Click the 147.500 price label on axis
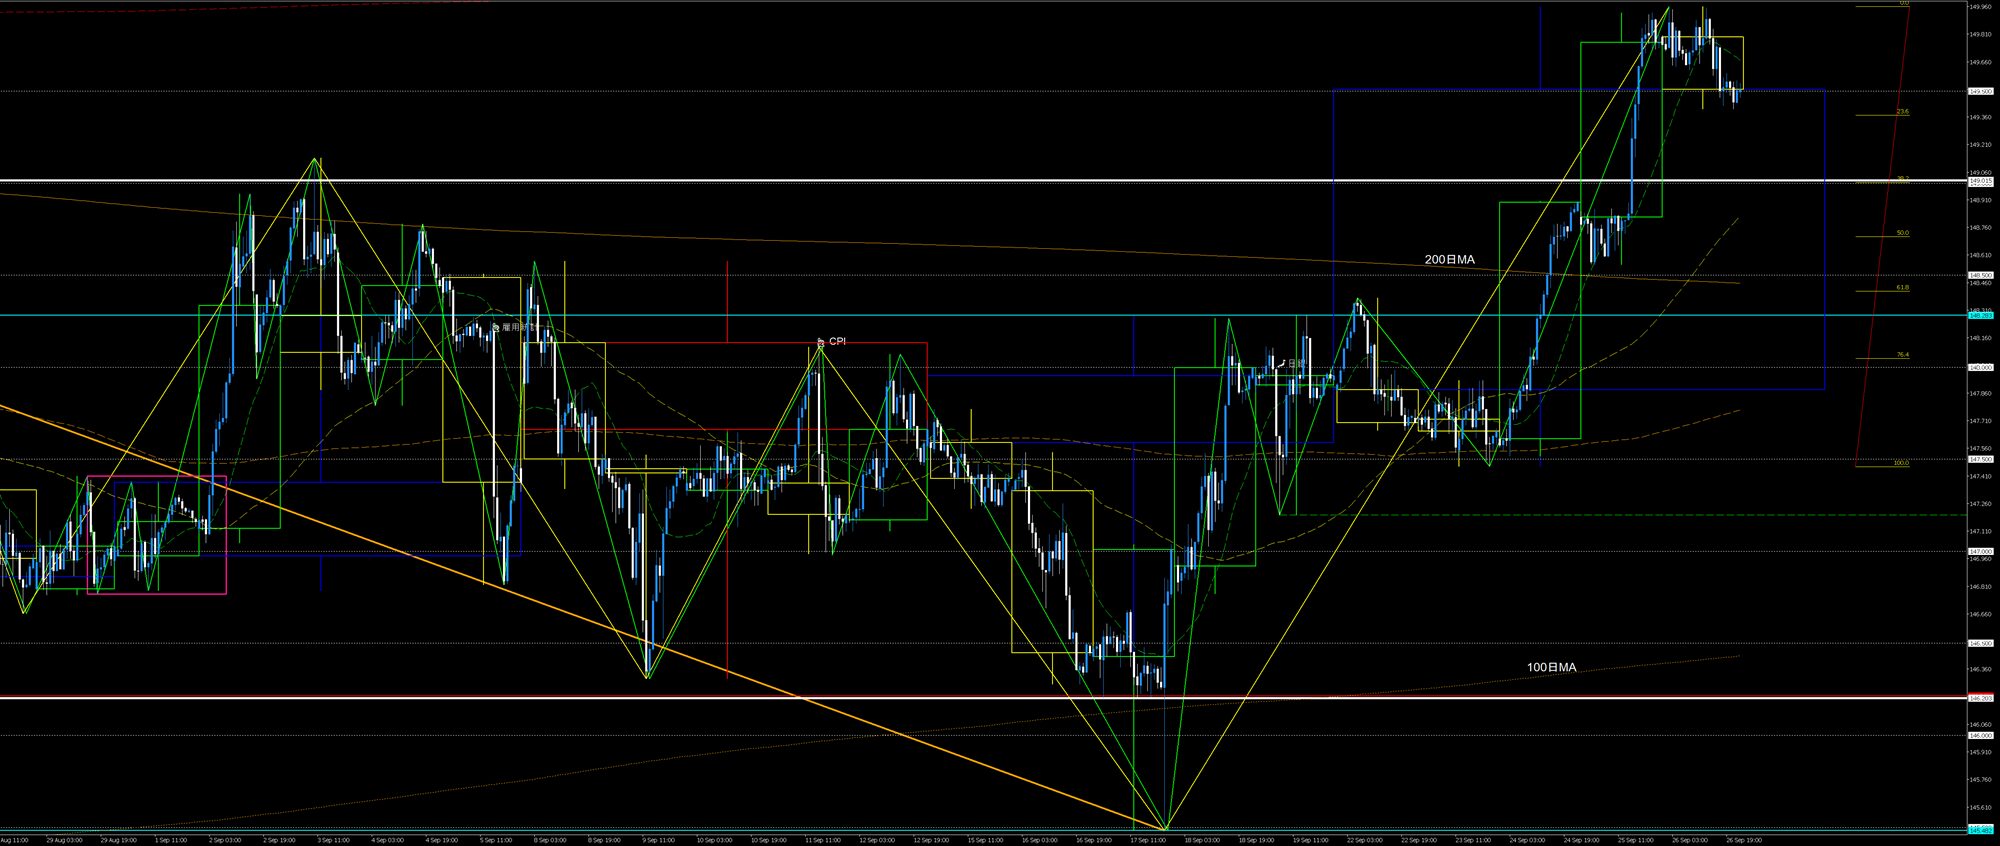 (1980, 459)
